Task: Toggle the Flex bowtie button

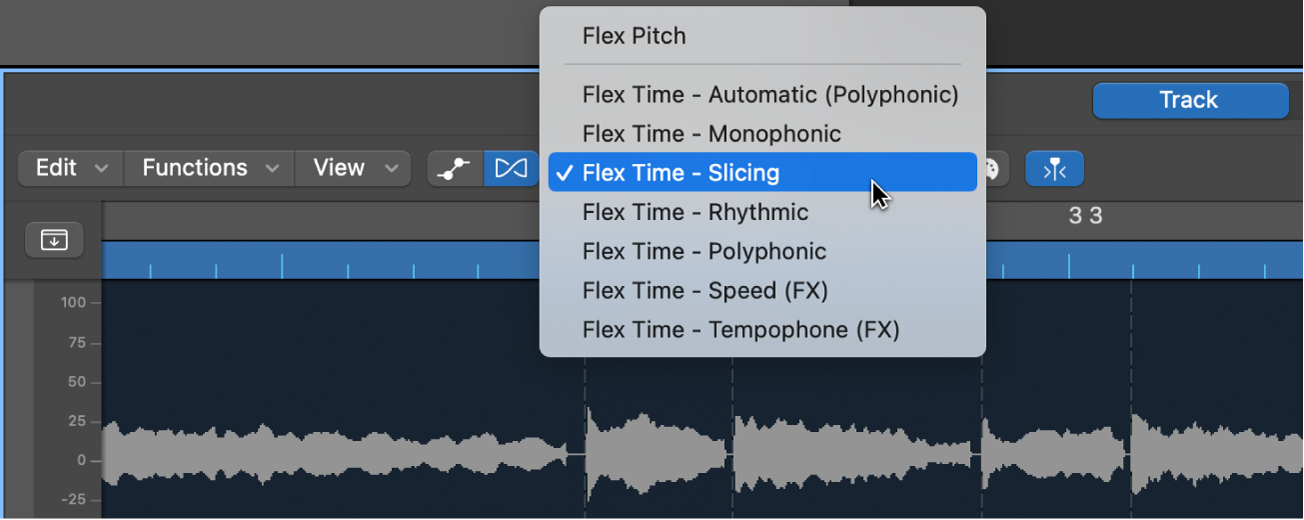Action: tap(511, 169)
